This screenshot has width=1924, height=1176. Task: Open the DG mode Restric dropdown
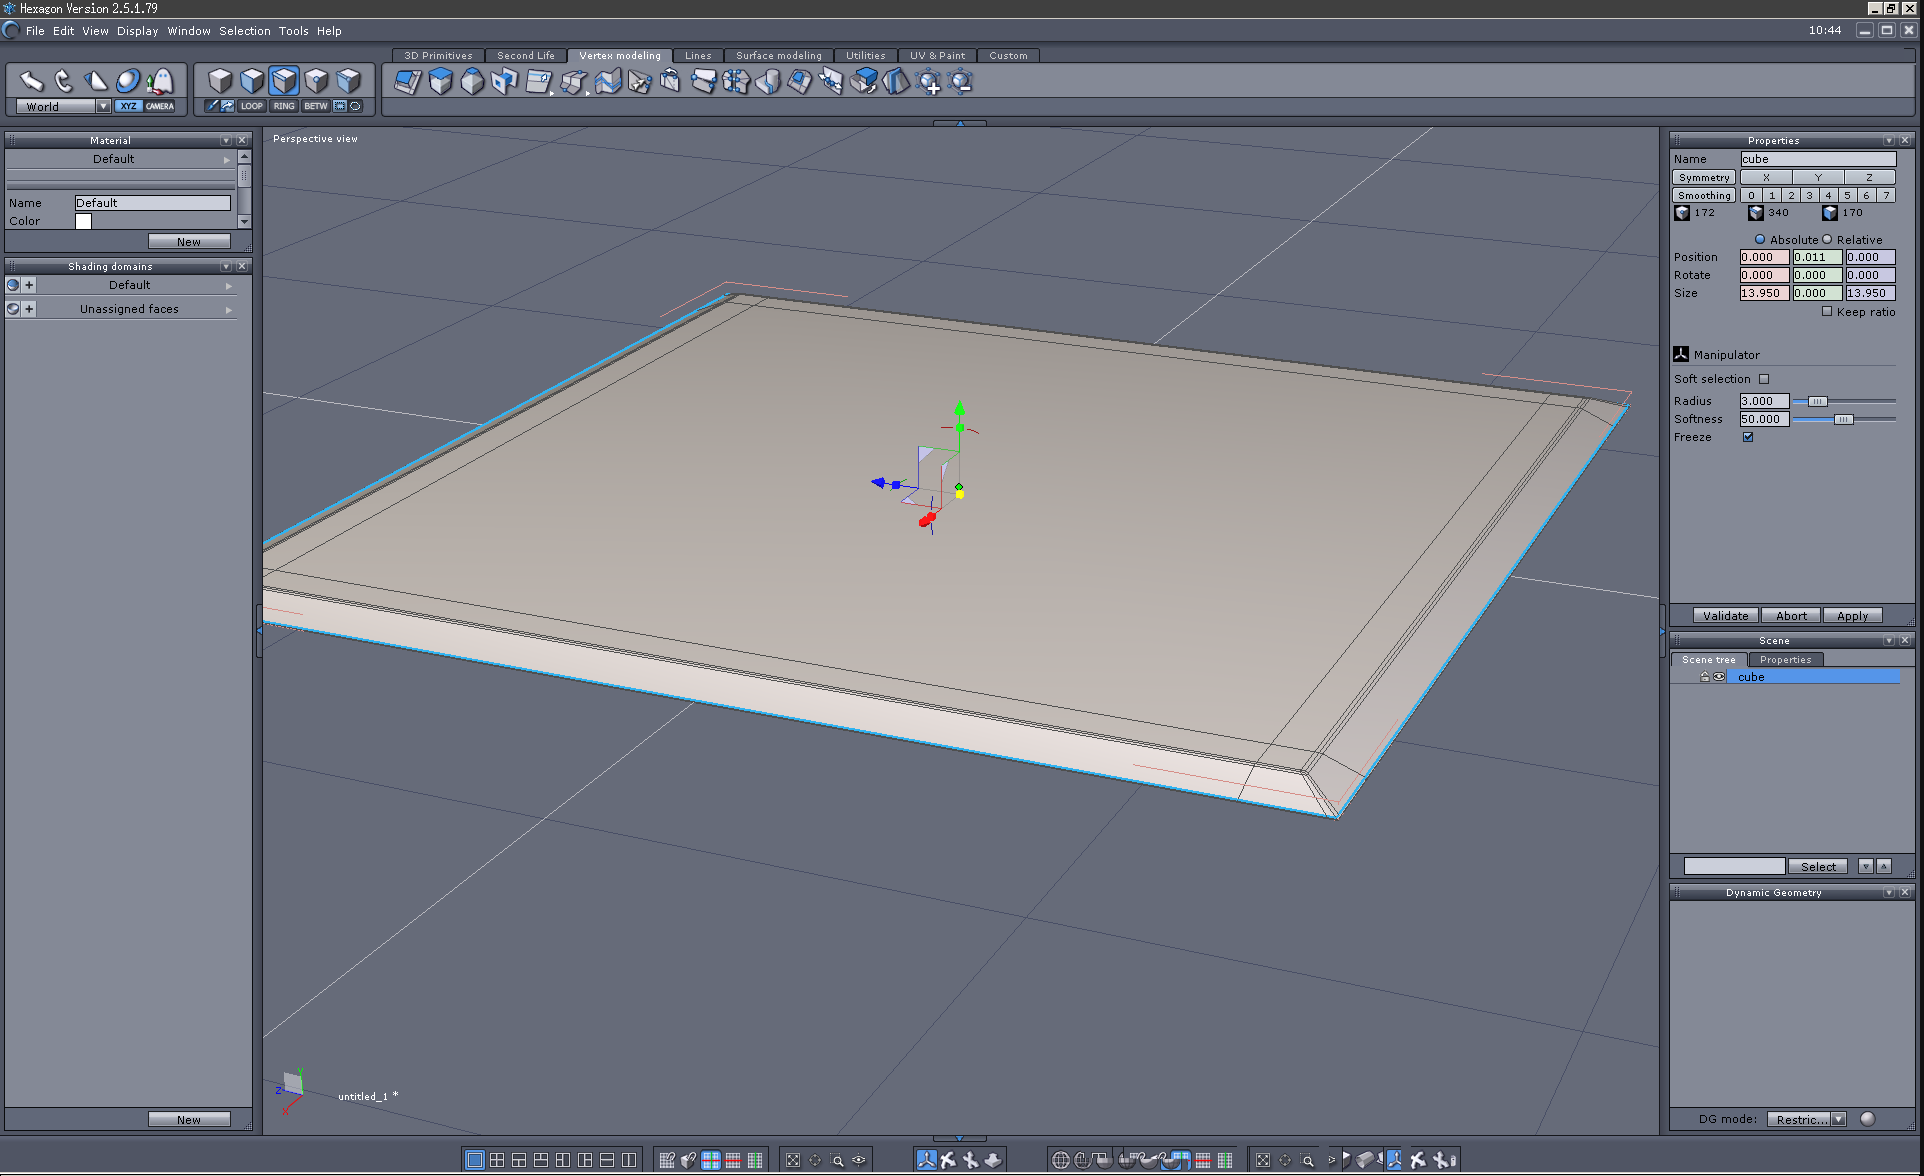[1838, 1119]
